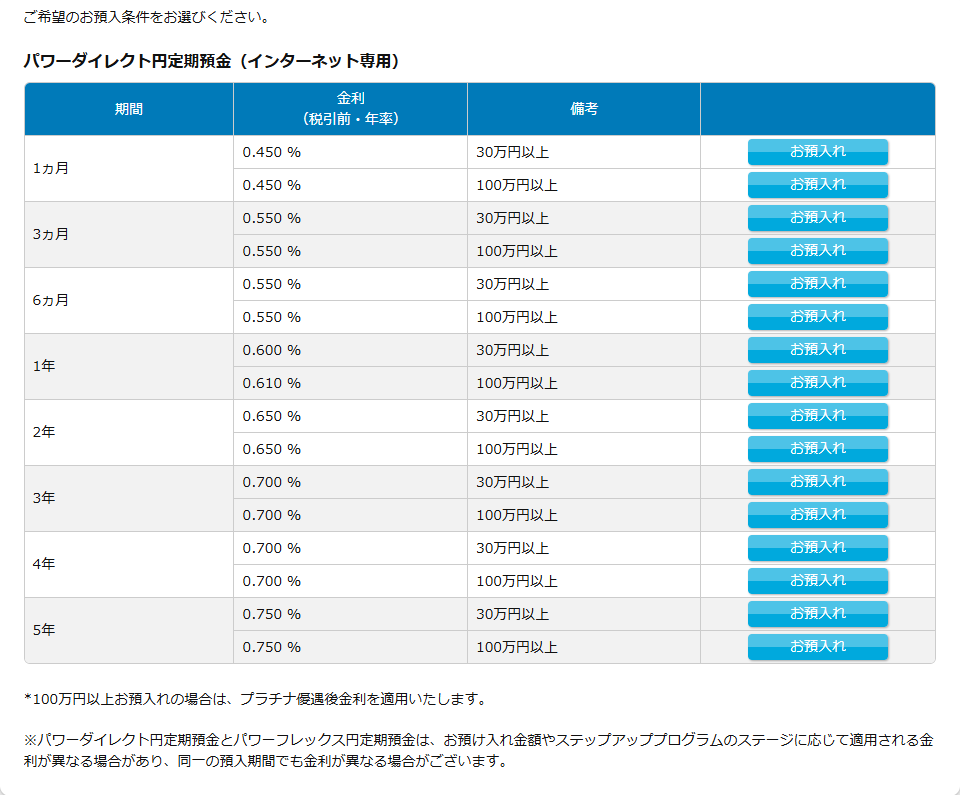
Task: Click お預入れ for 3年 30万円以上
Action: (817, 482)
